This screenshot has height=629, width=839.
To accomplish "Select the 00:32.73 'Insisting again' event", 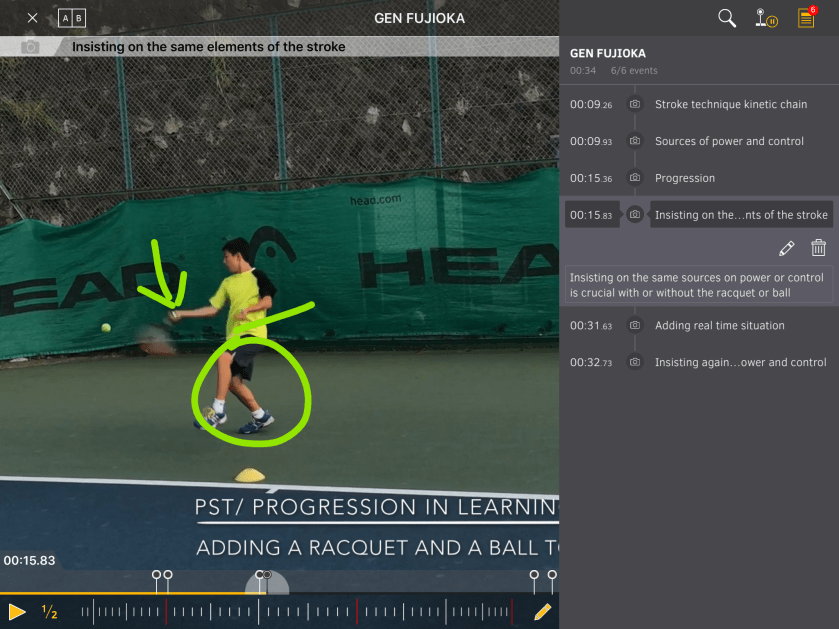I will (x=740, y=362).
